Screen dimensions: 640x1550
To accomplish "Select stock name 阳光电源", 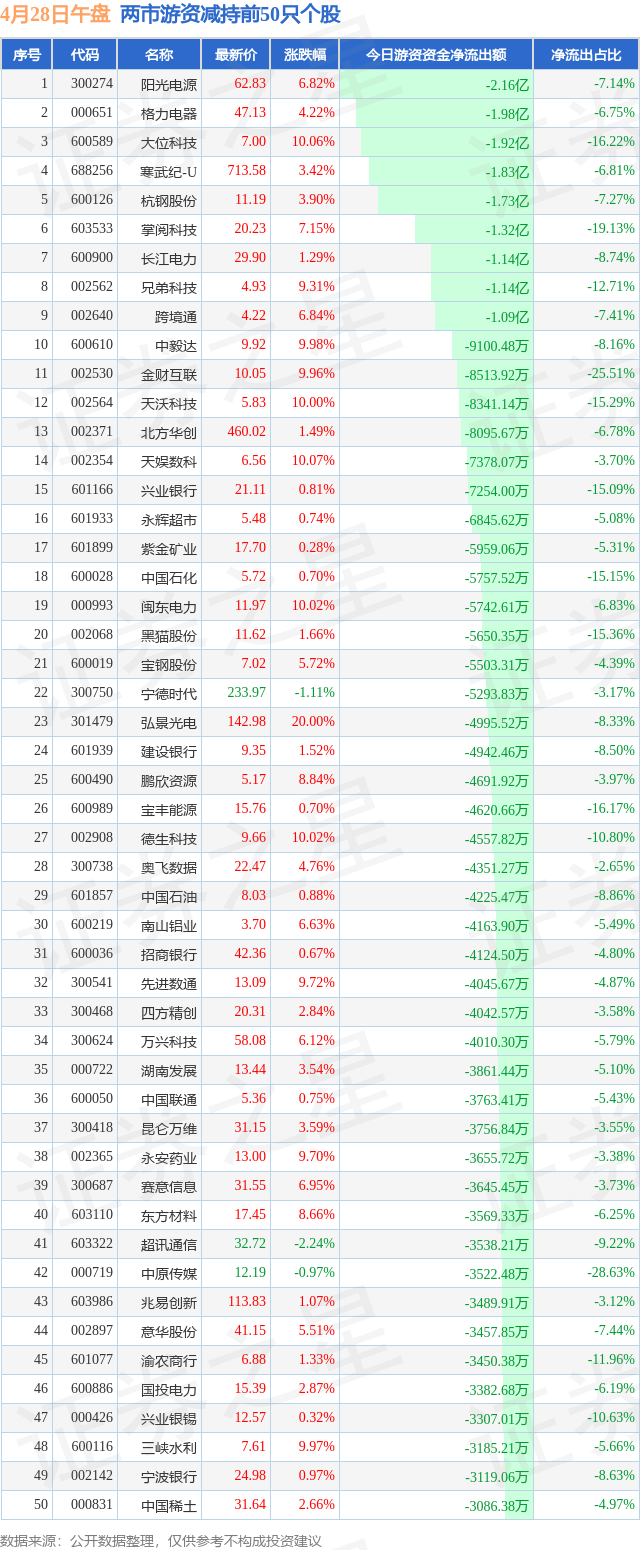I will (169, 84).
